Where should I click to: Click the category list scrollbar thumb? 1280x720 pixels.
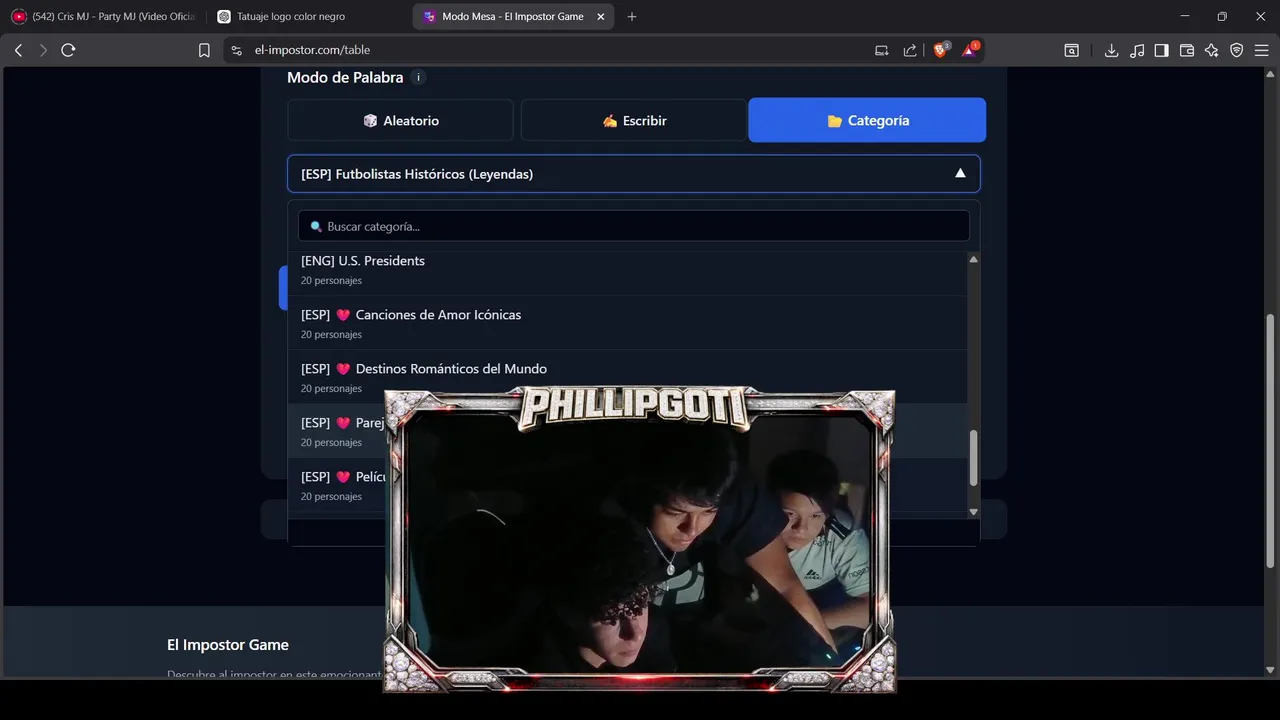coord(973,459)
